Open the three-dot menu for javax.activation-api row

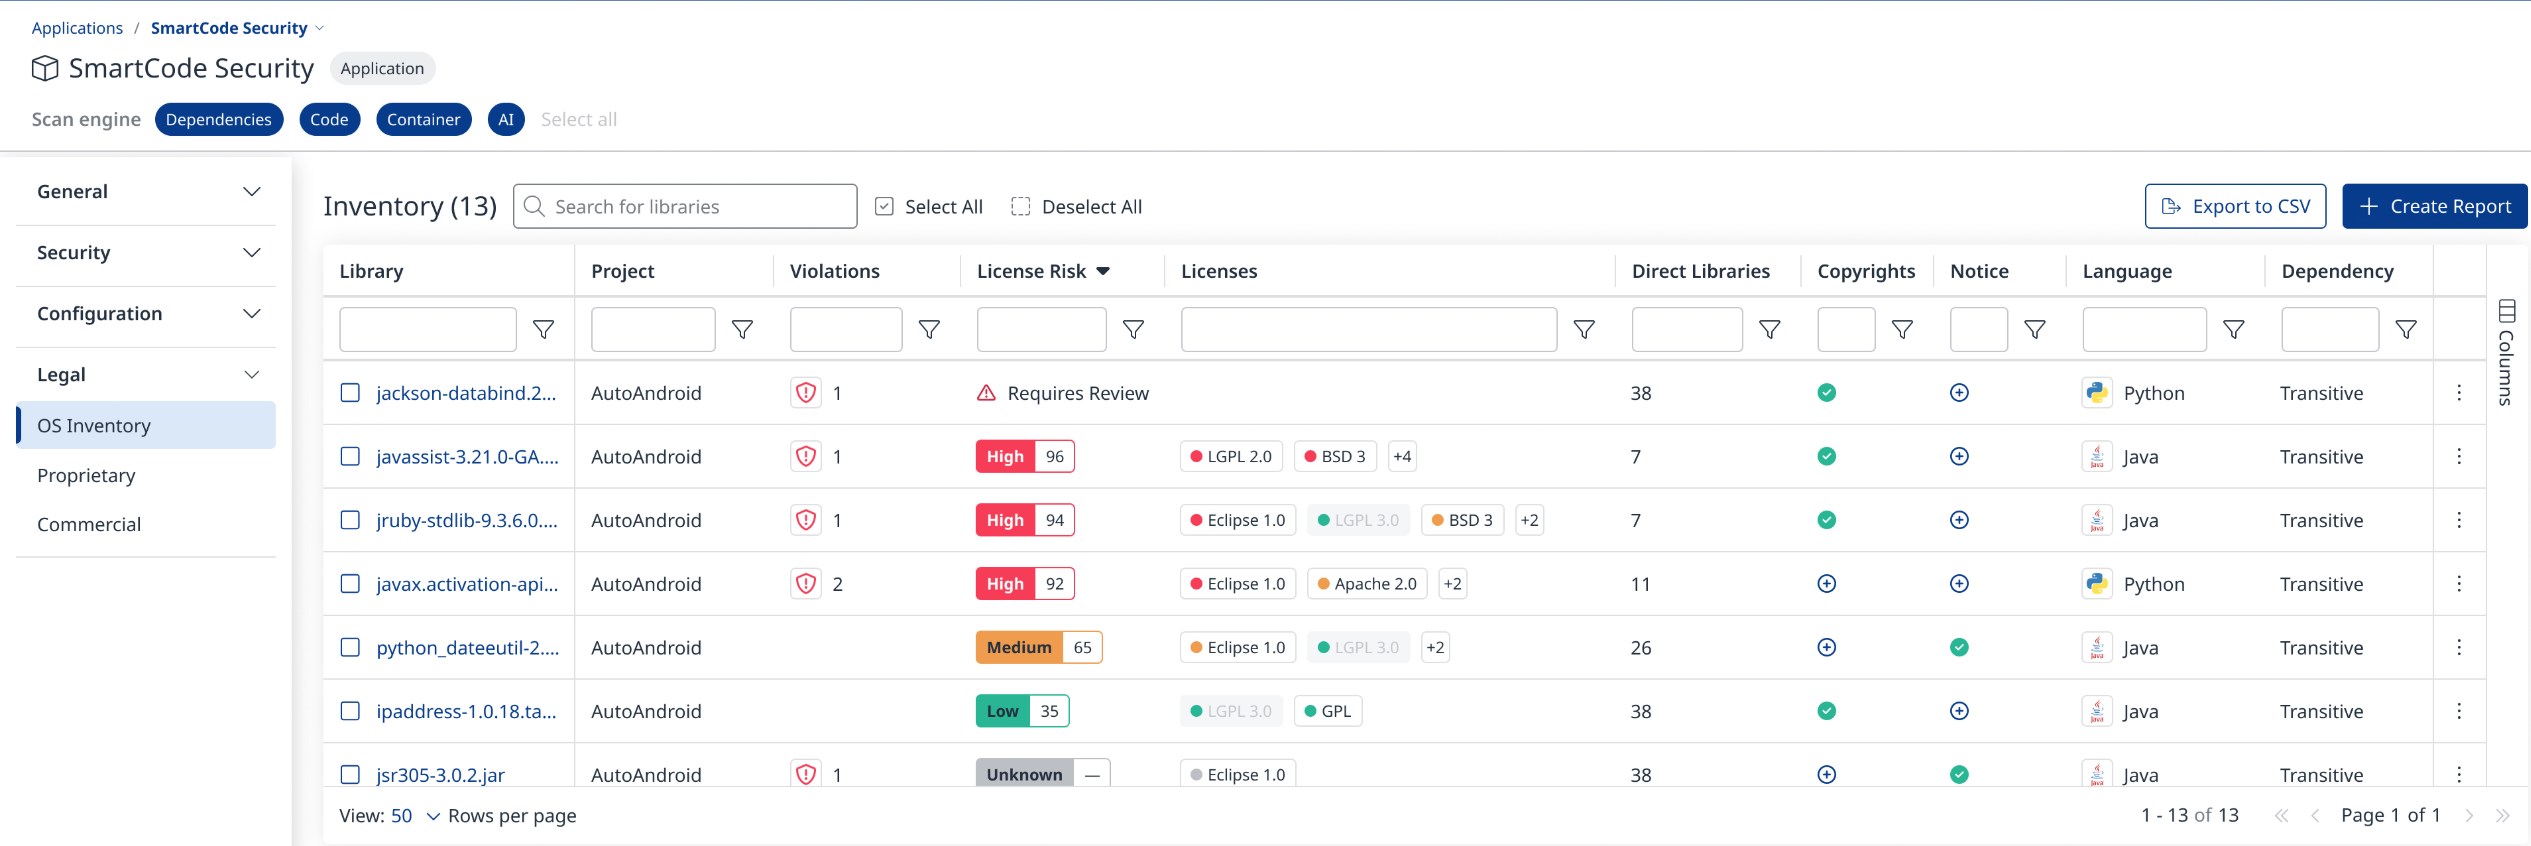pyautogui.click(x=2459, y=584)
